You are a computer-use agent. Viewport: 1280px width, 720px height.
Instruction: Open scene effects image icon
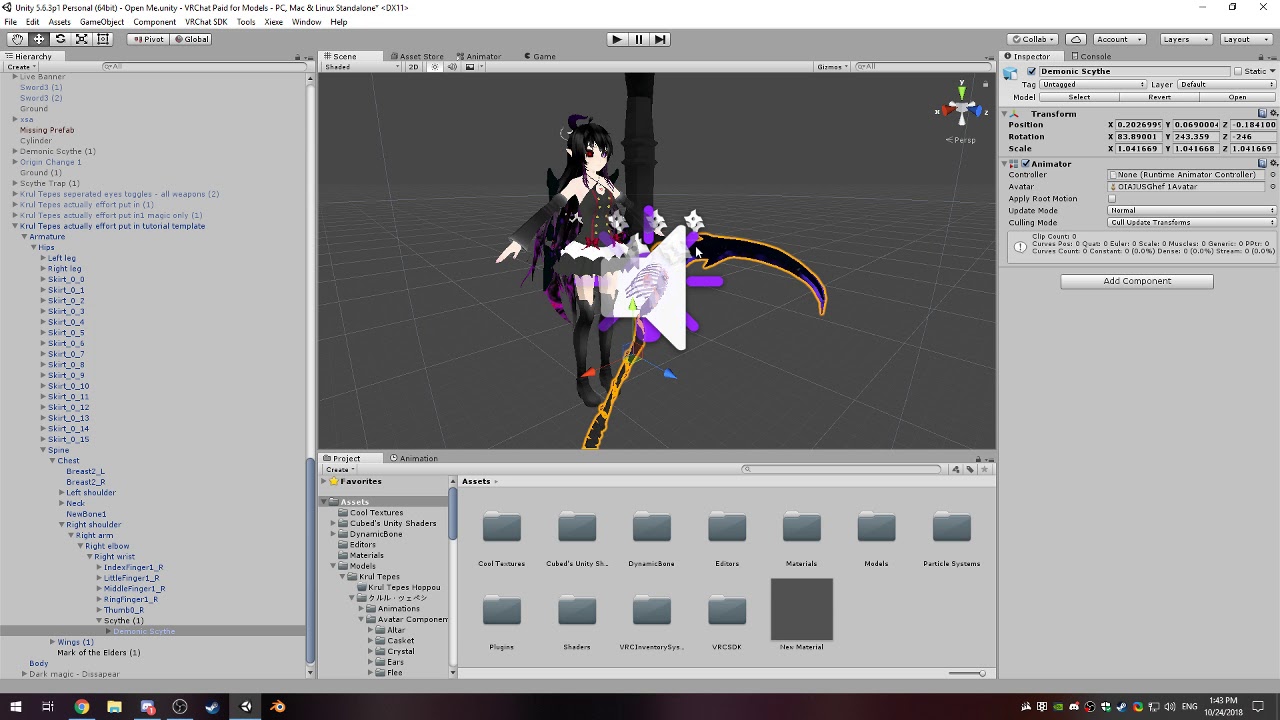pos(471,67)
